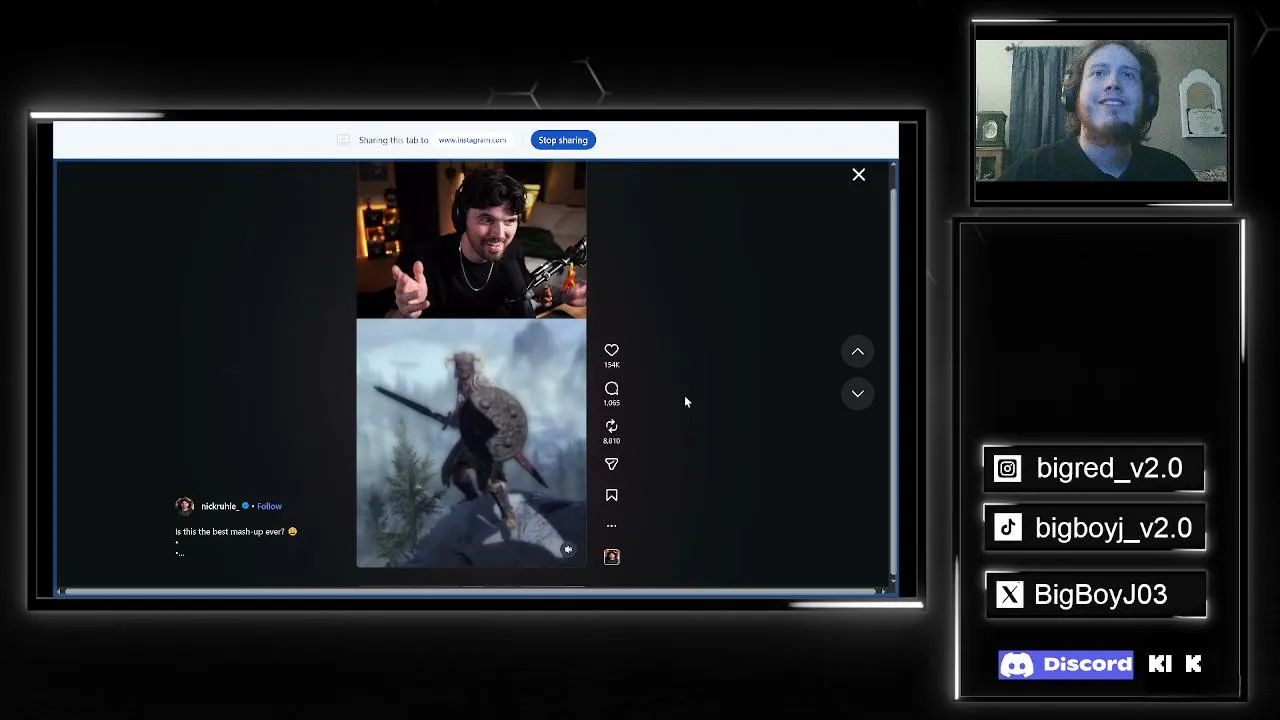The height and width of the screenshot is (720, 1280).
Task: Click the Kick logo beside Discord
Action: pos(1175,664)
